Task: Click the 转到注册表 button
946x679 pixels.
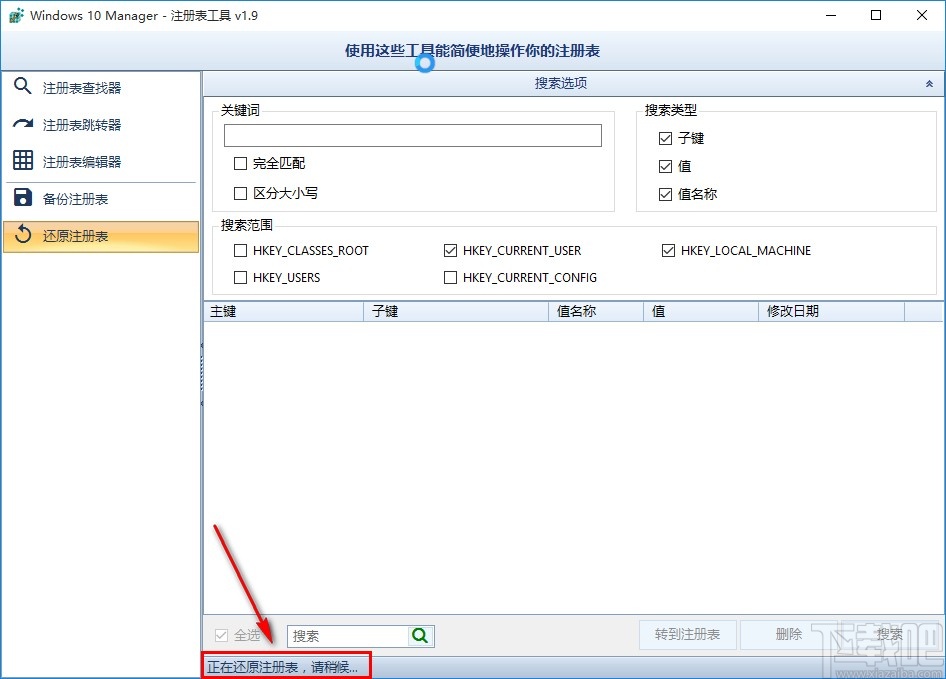Action: [687, 635]
